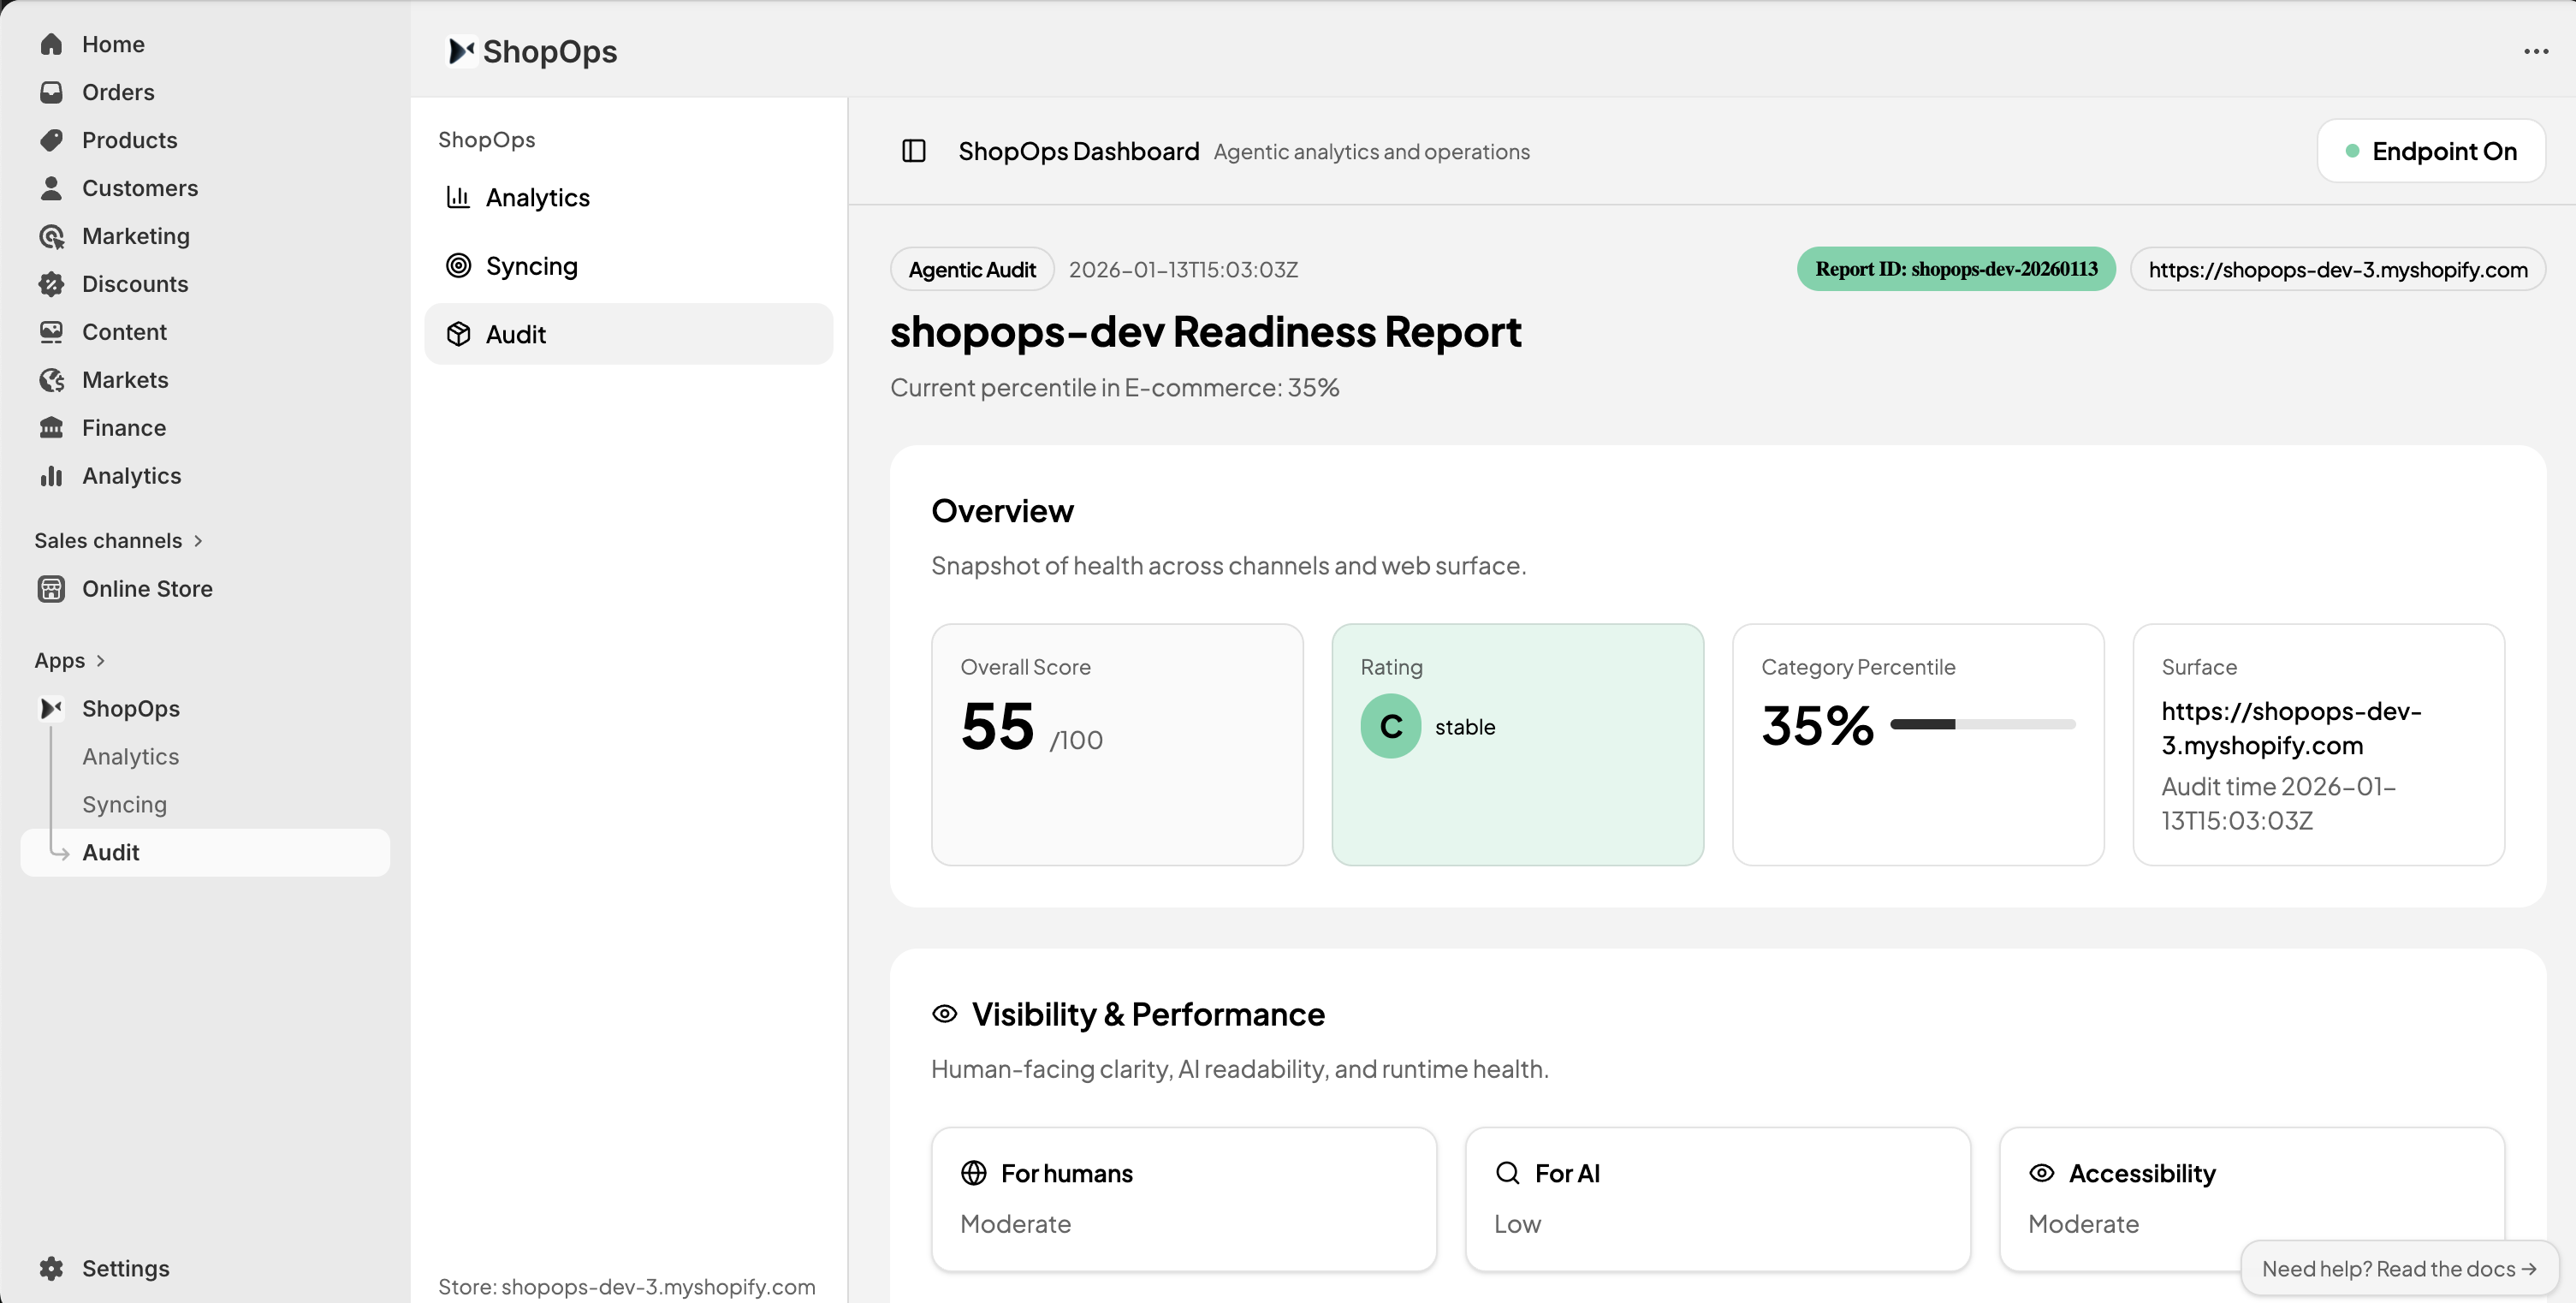Click the Markets globe icon
The height and width of the screenshot is (1303, 2576).
click(x=53, y=380)
